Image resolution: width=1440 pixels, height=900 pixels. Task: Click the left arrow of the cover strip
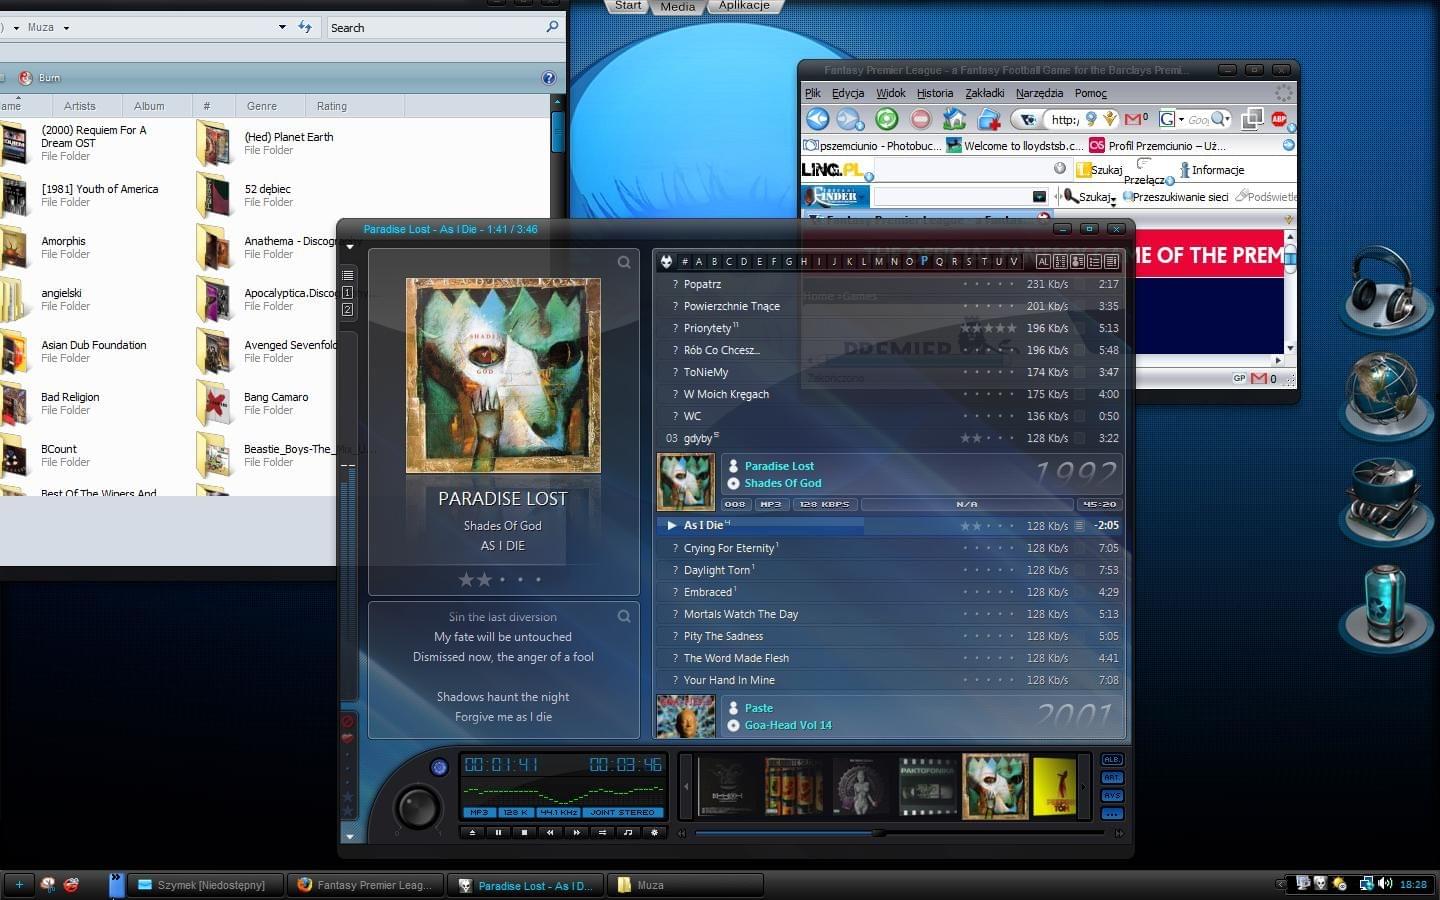(x=687, y=787)
